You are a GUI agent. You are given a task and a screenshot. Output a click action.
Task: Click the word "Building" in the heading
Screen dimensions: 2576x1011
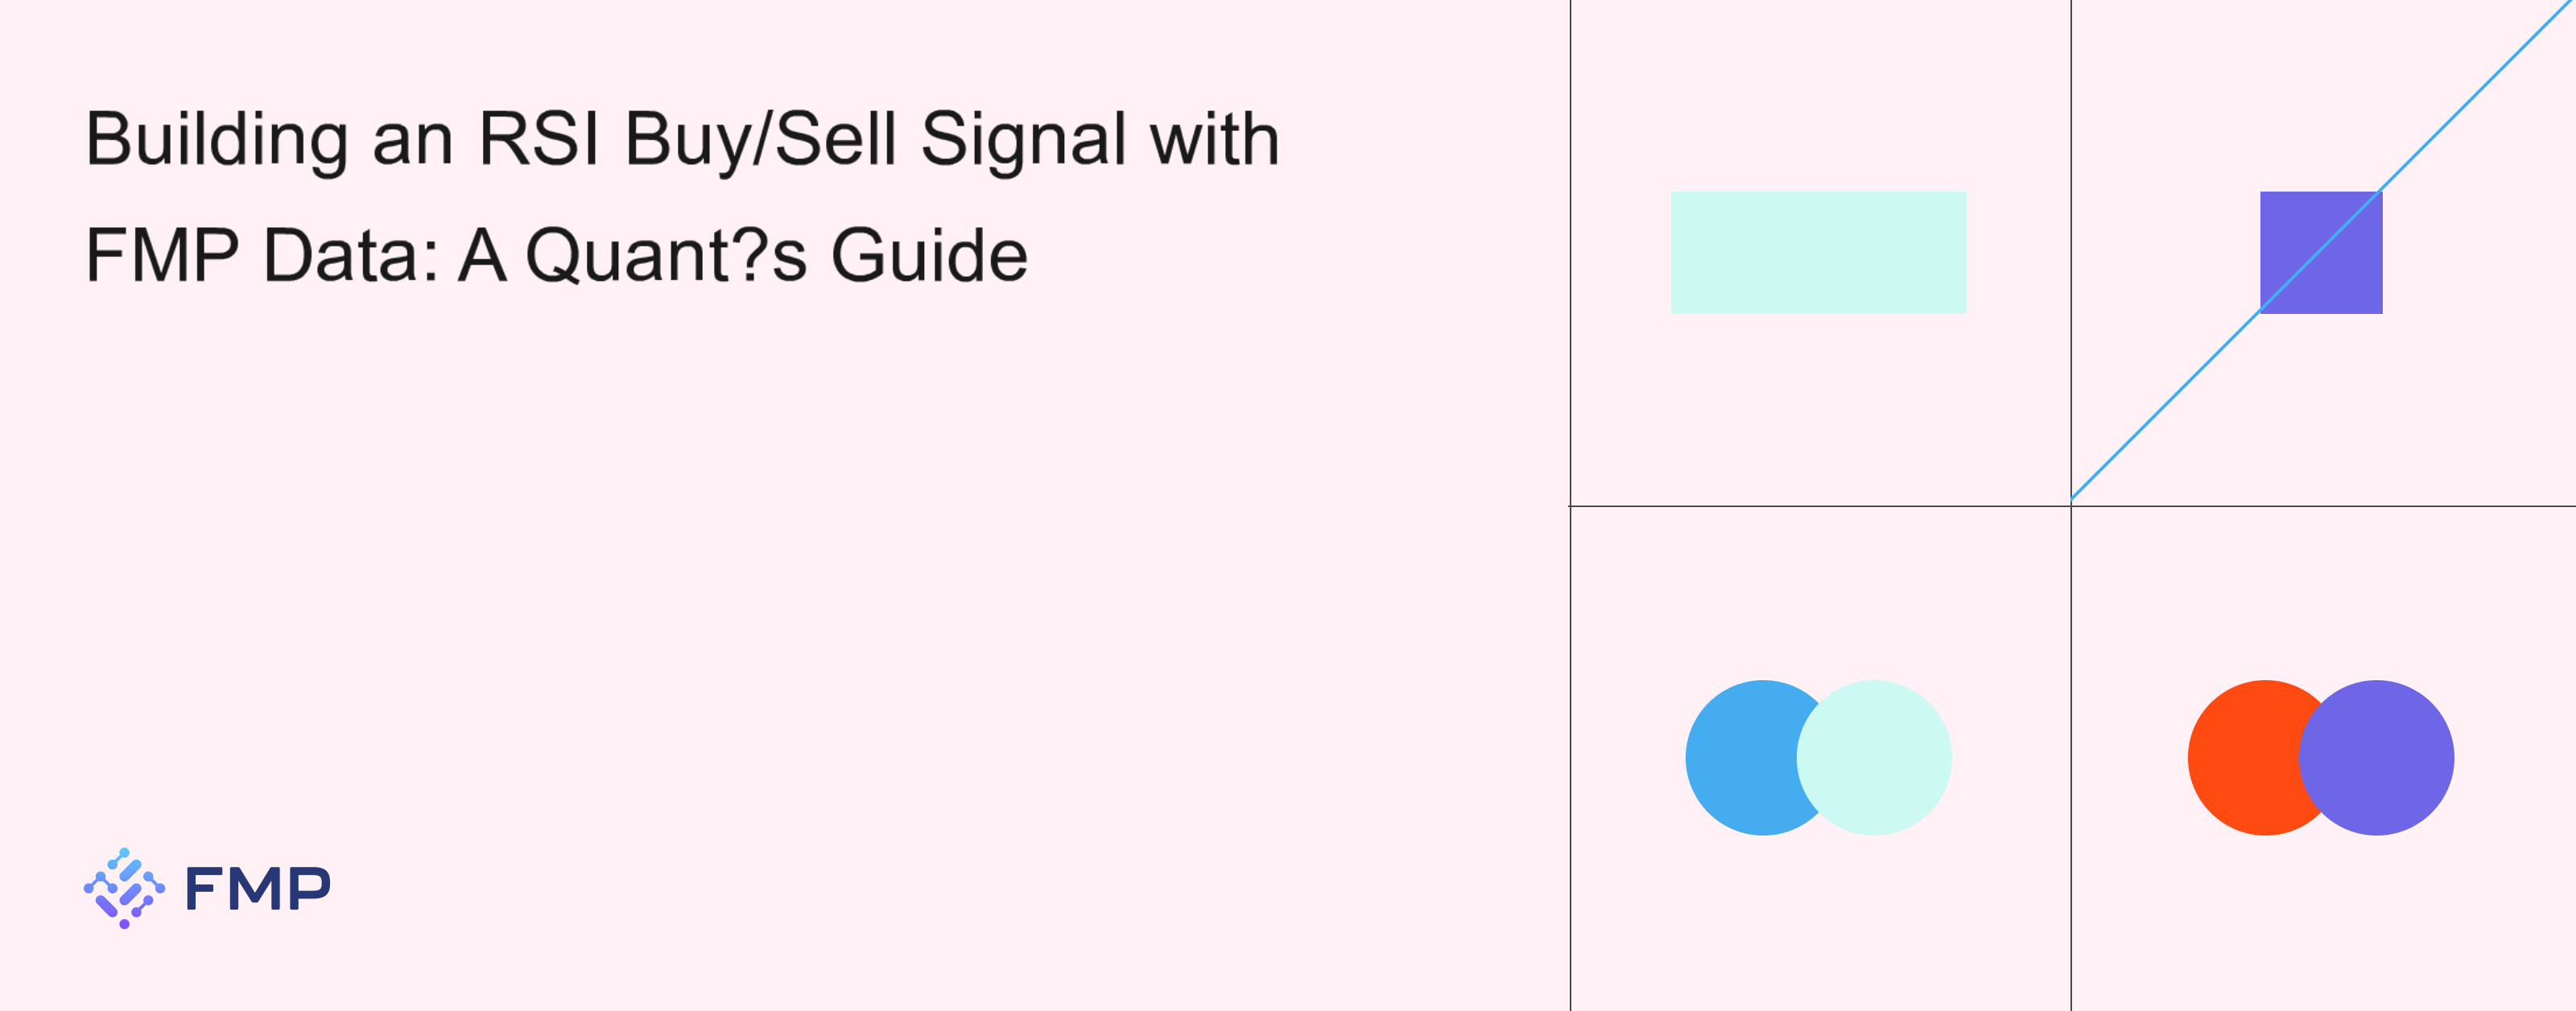pyautogui.click(x=217, y=141)
